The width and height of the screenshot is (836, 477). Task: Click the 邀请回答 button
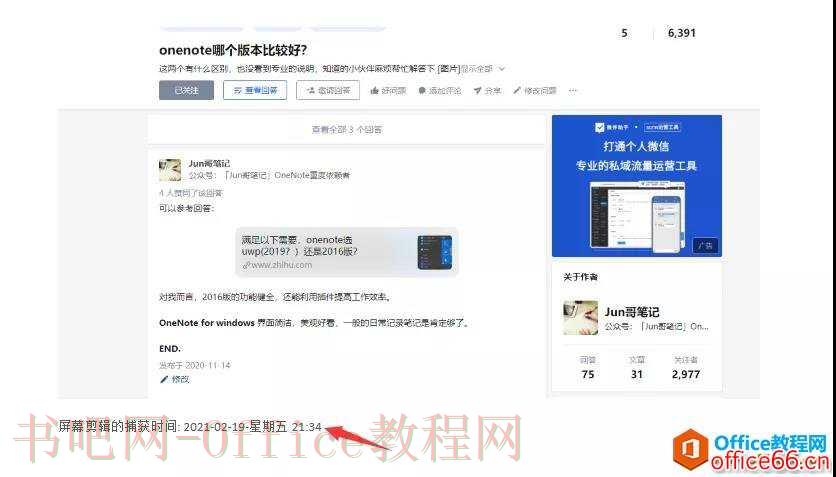point(328,91)
